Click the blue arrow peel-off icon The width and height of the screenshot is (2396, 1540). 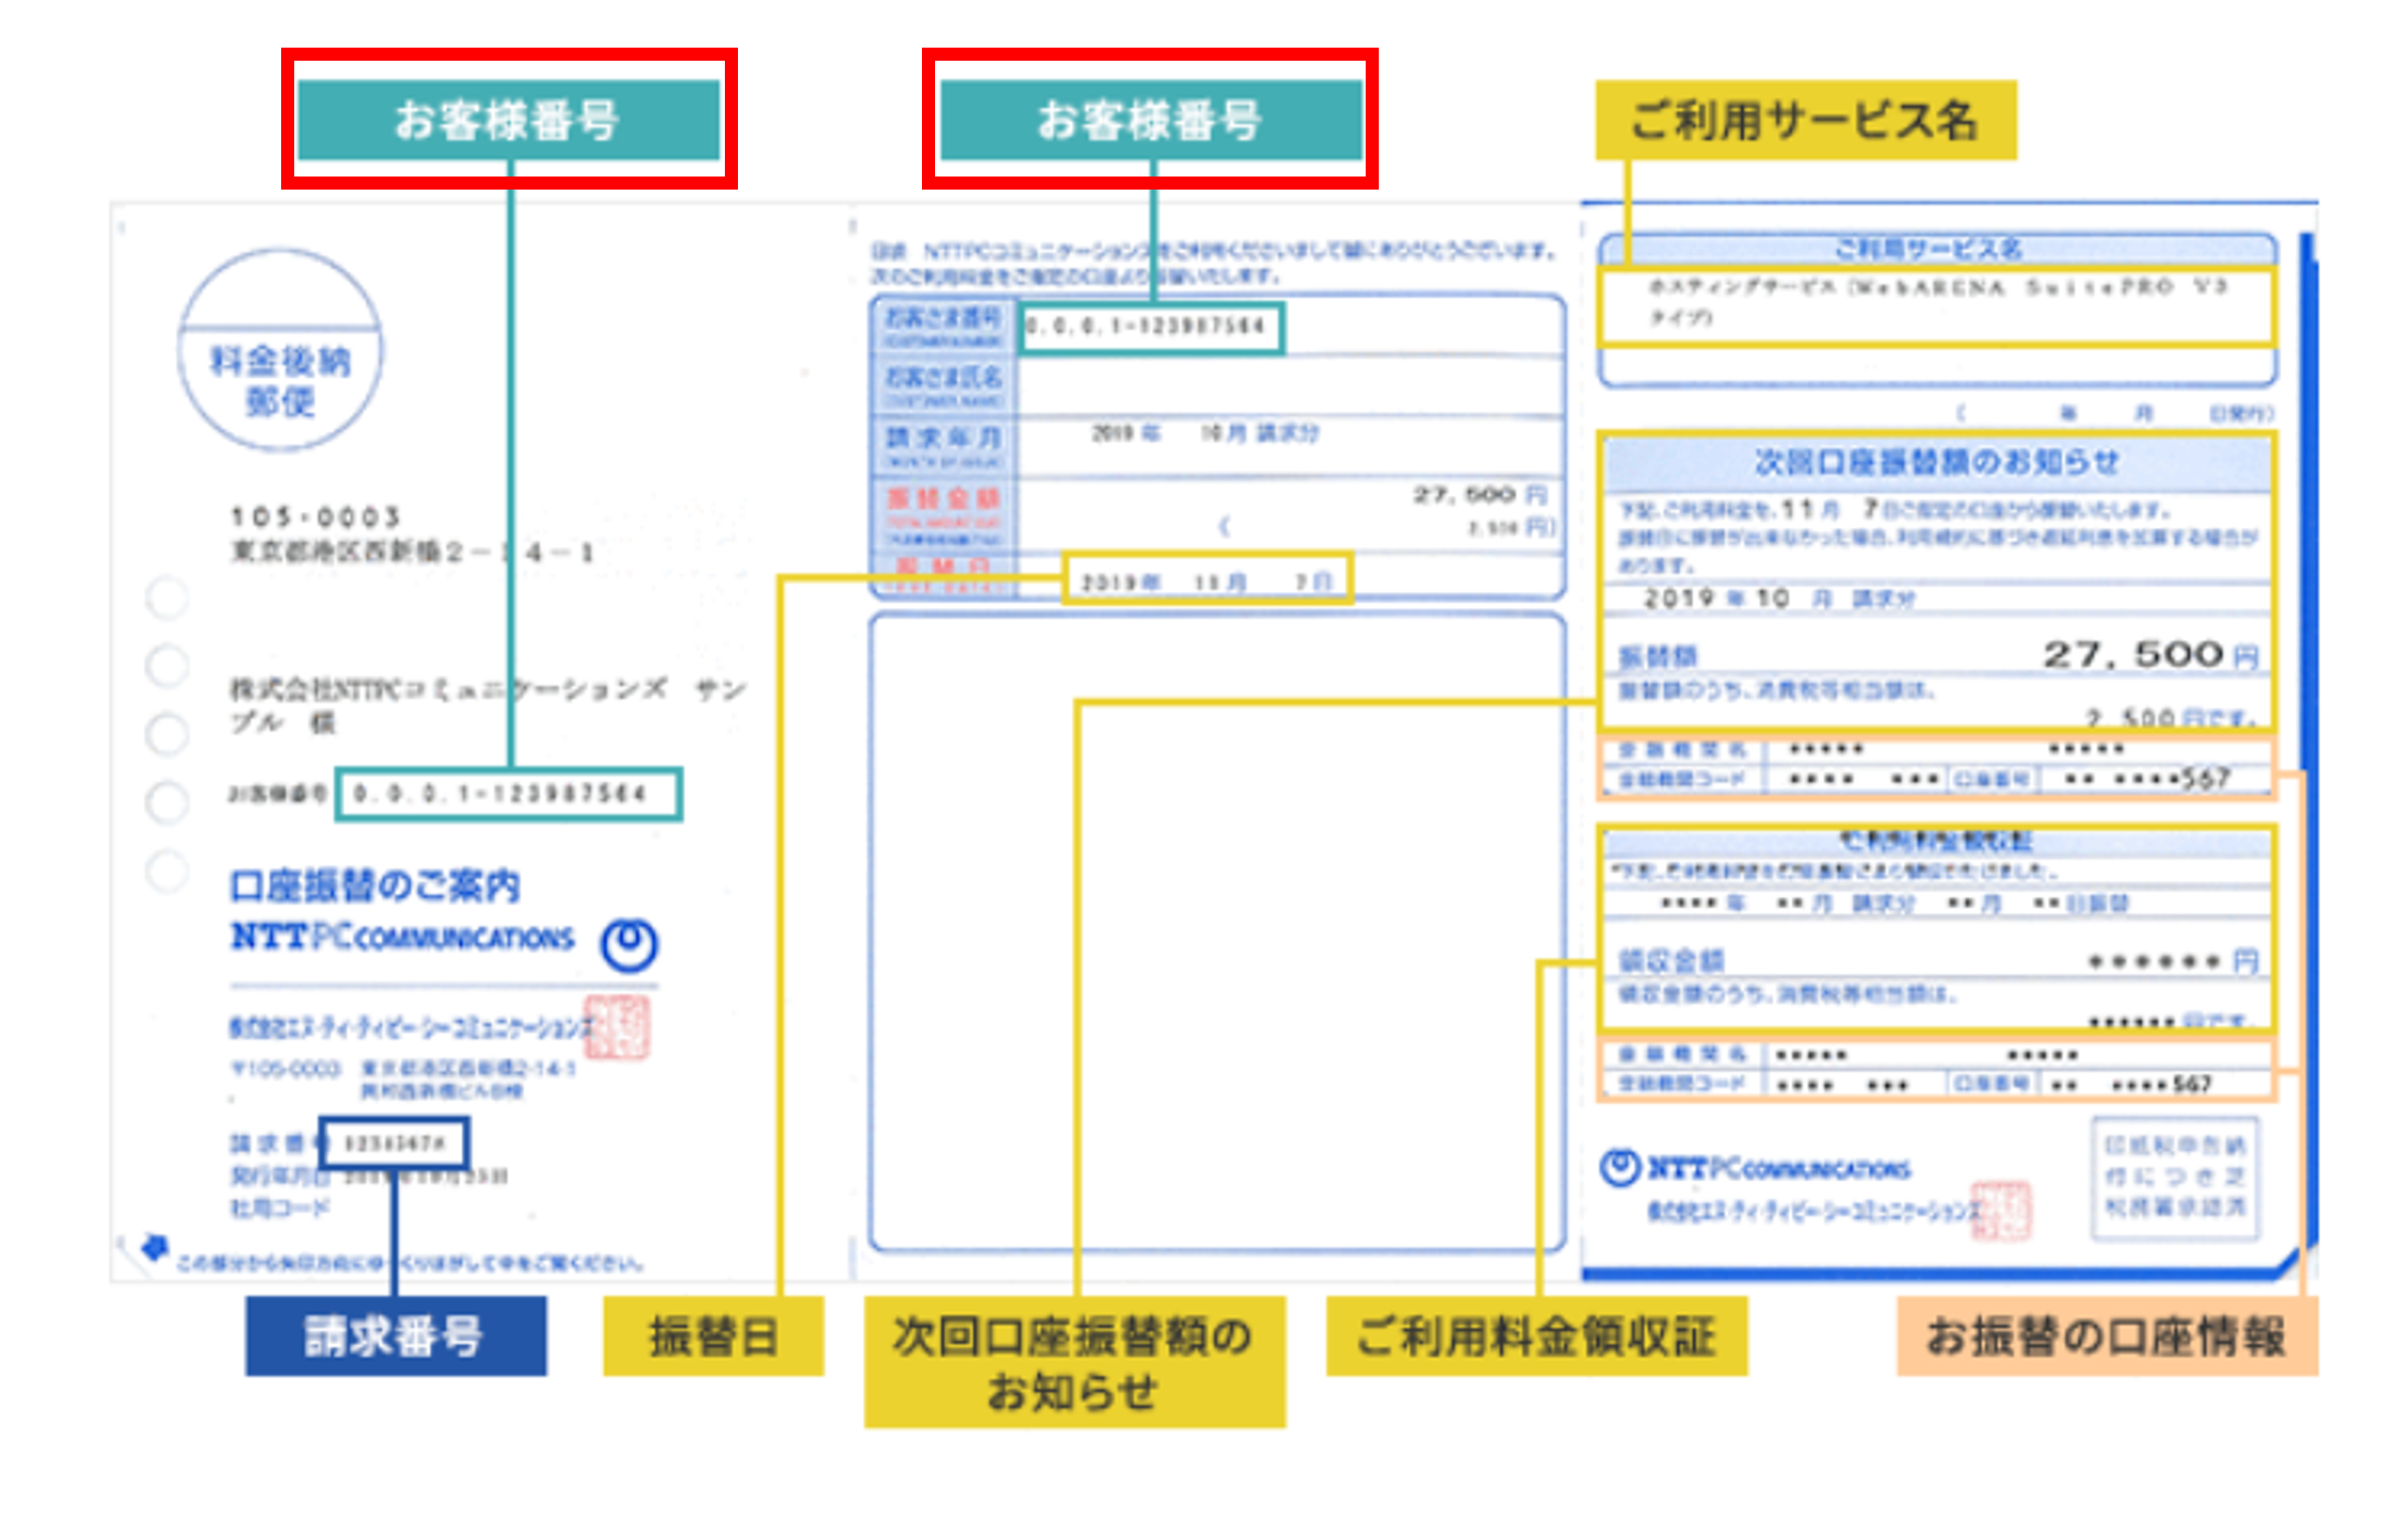click(154, 1247)
